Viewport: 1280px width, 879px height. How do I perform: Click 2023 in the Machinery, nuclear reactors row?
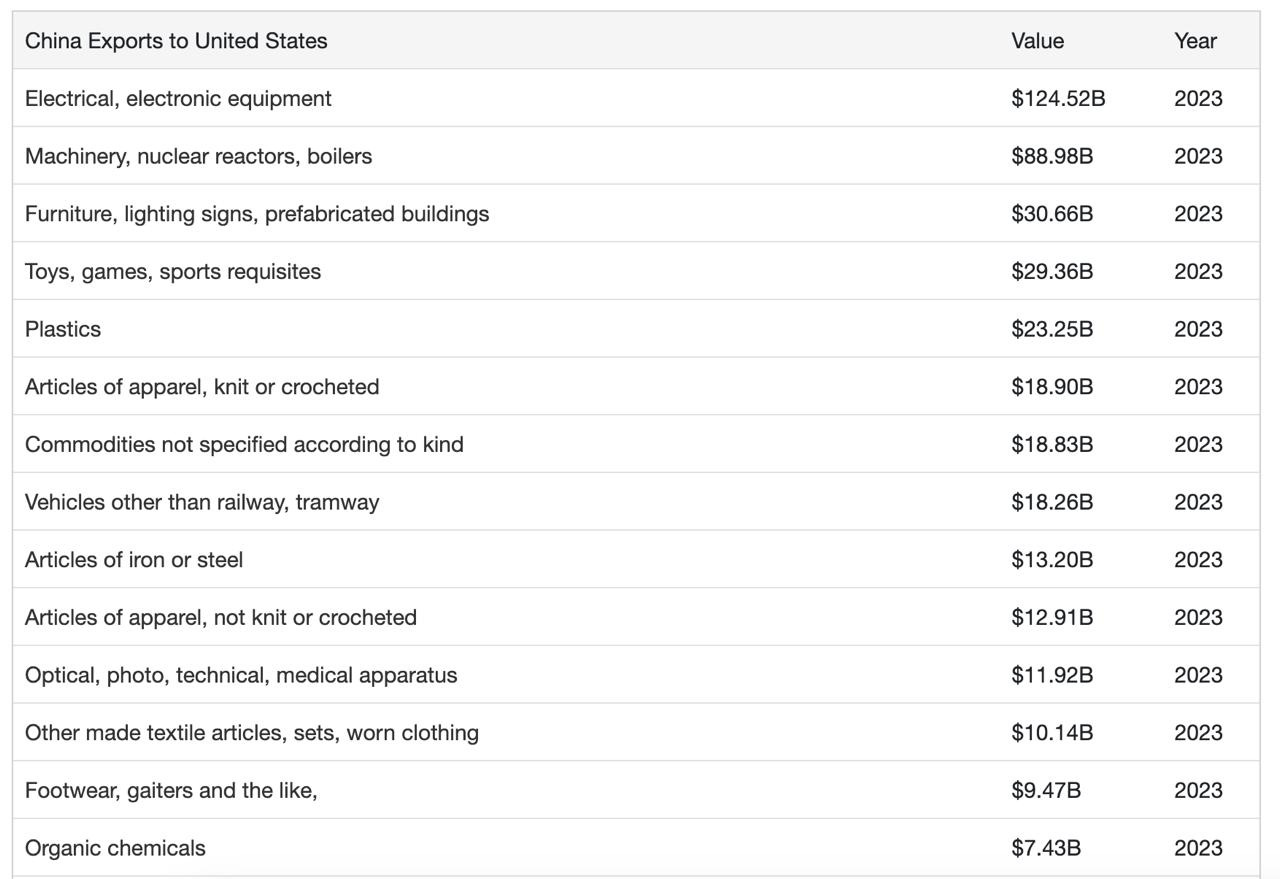point(1198,156)
